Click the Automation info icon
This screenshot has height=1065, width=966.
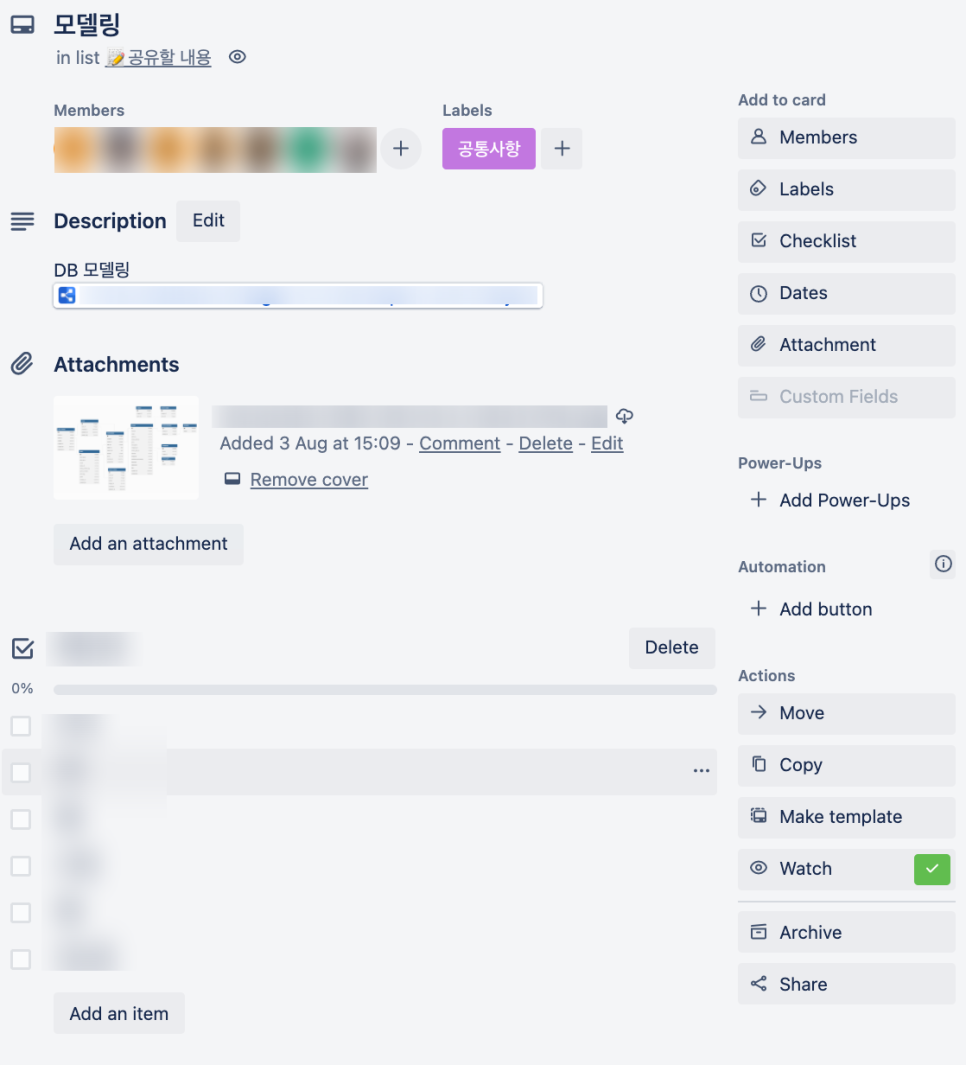click(x=943, y=564)
